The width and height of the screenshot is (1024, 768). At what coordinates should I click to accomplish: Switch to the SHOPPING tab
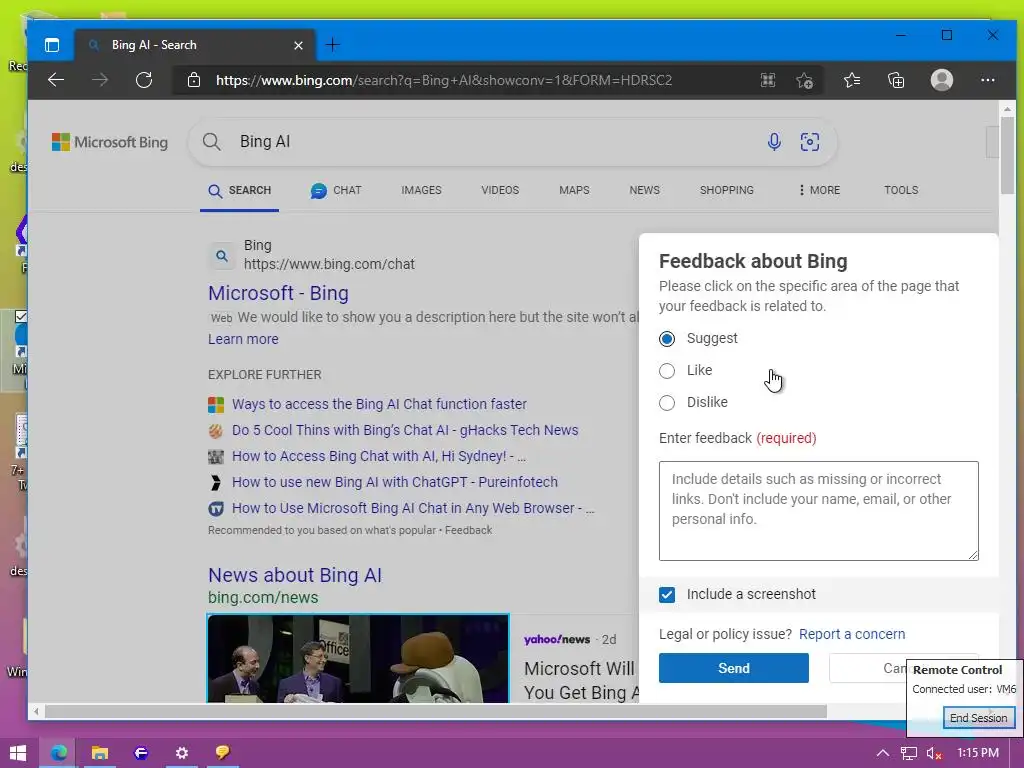pos(726,190)
